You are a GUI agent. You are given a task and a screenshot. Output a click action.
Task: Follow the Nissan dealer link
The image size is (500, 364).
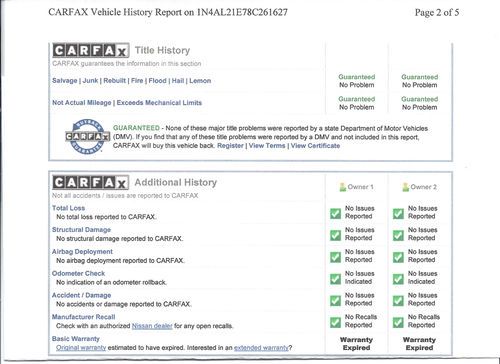click(152, 326)
